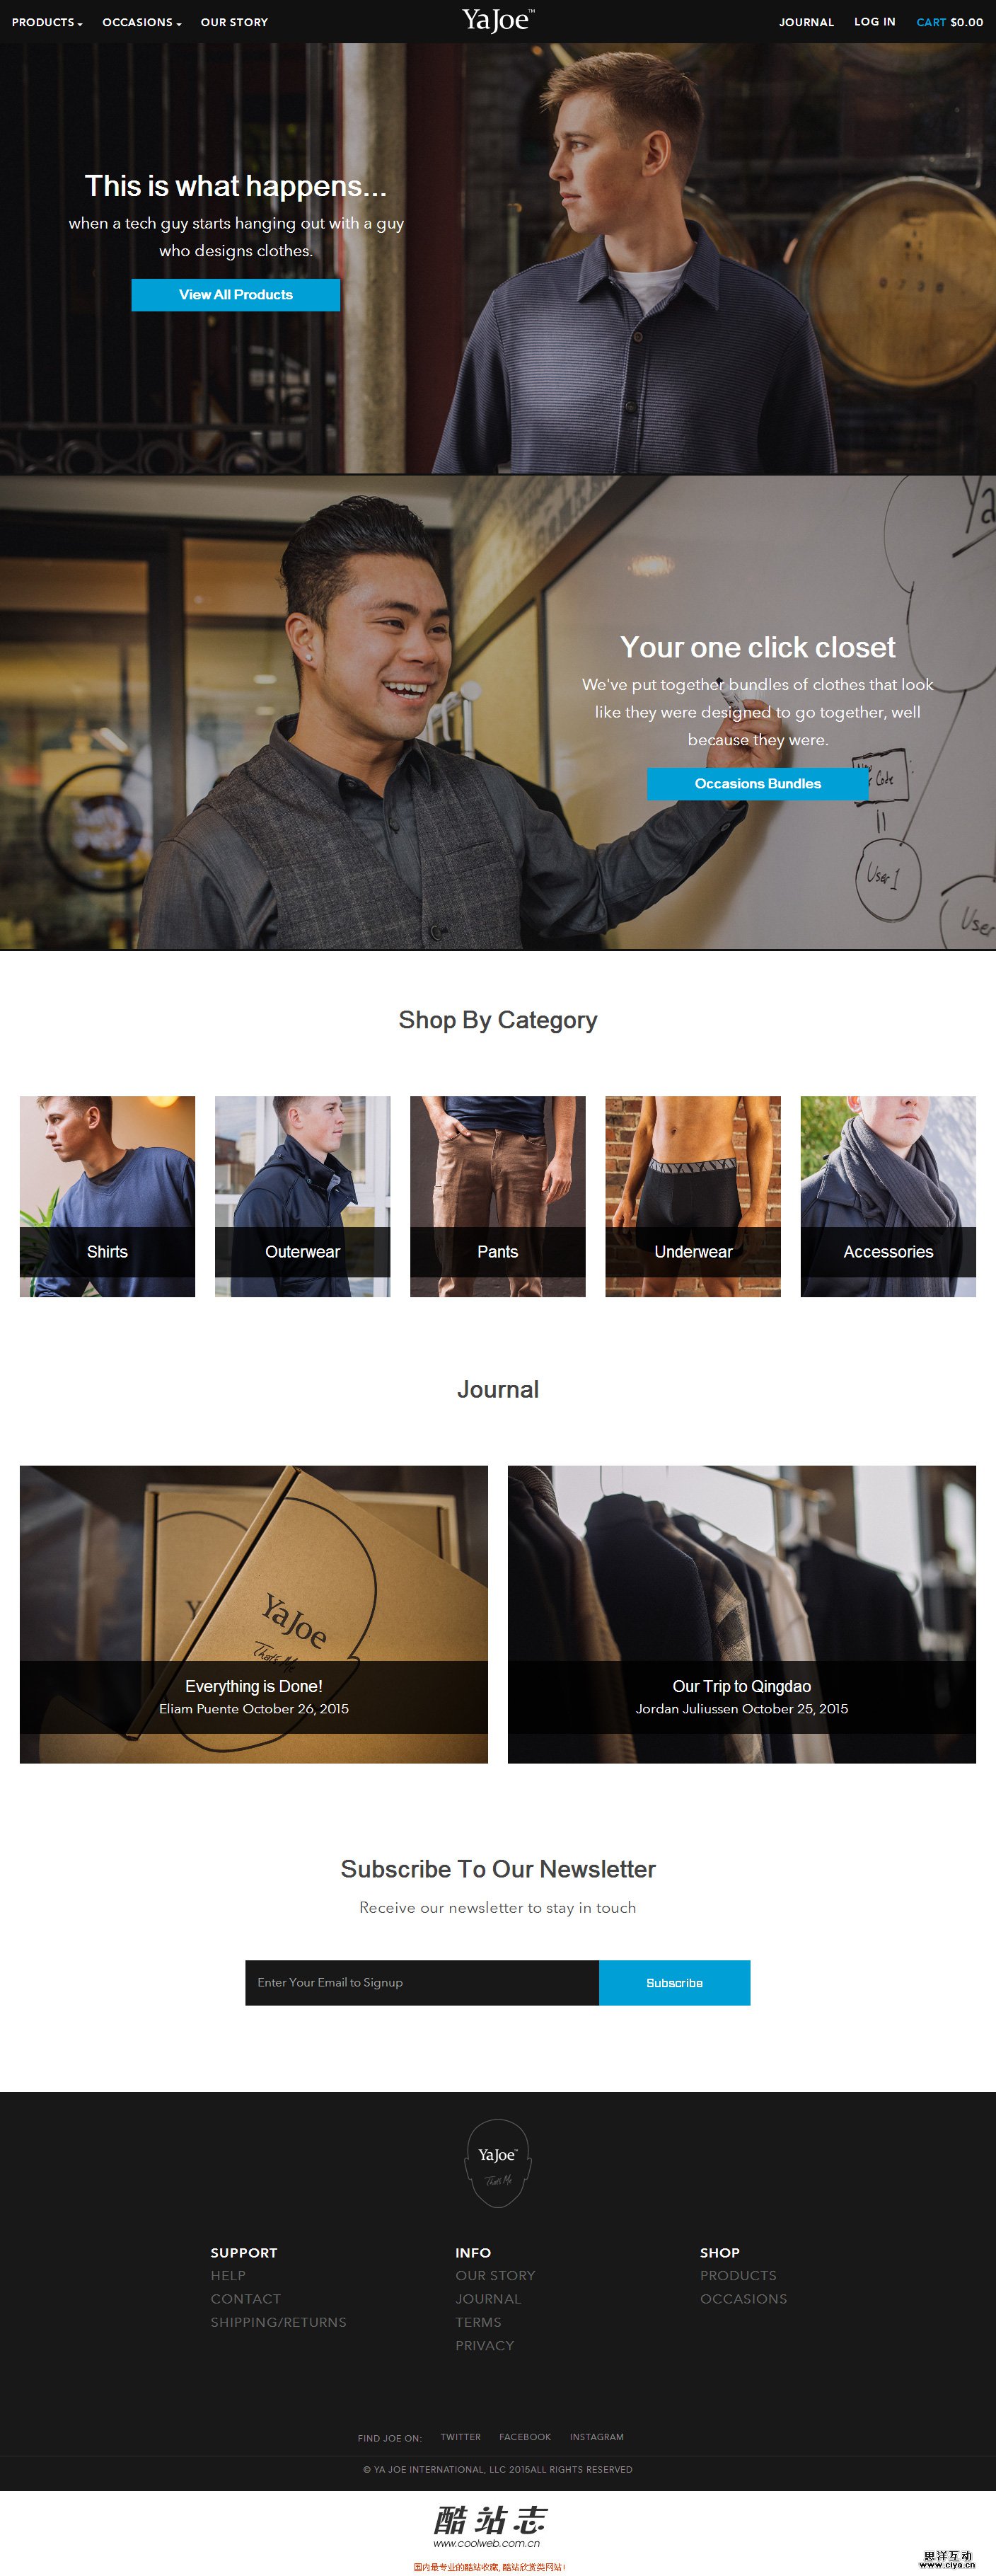Select the Accessories category tile
Viewport: 996px width, 2576px height.
(x=888, y=1196)
